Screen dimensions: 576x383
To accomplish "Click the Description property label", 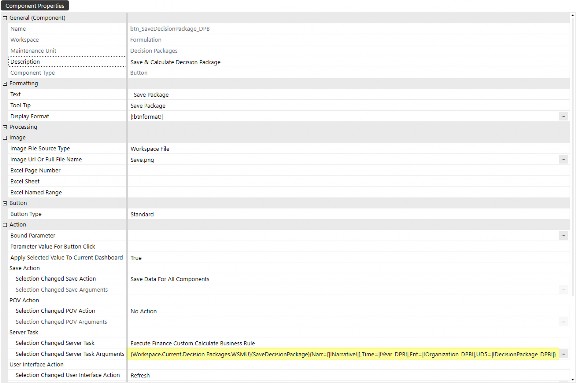I will click(x=25, y=62).
